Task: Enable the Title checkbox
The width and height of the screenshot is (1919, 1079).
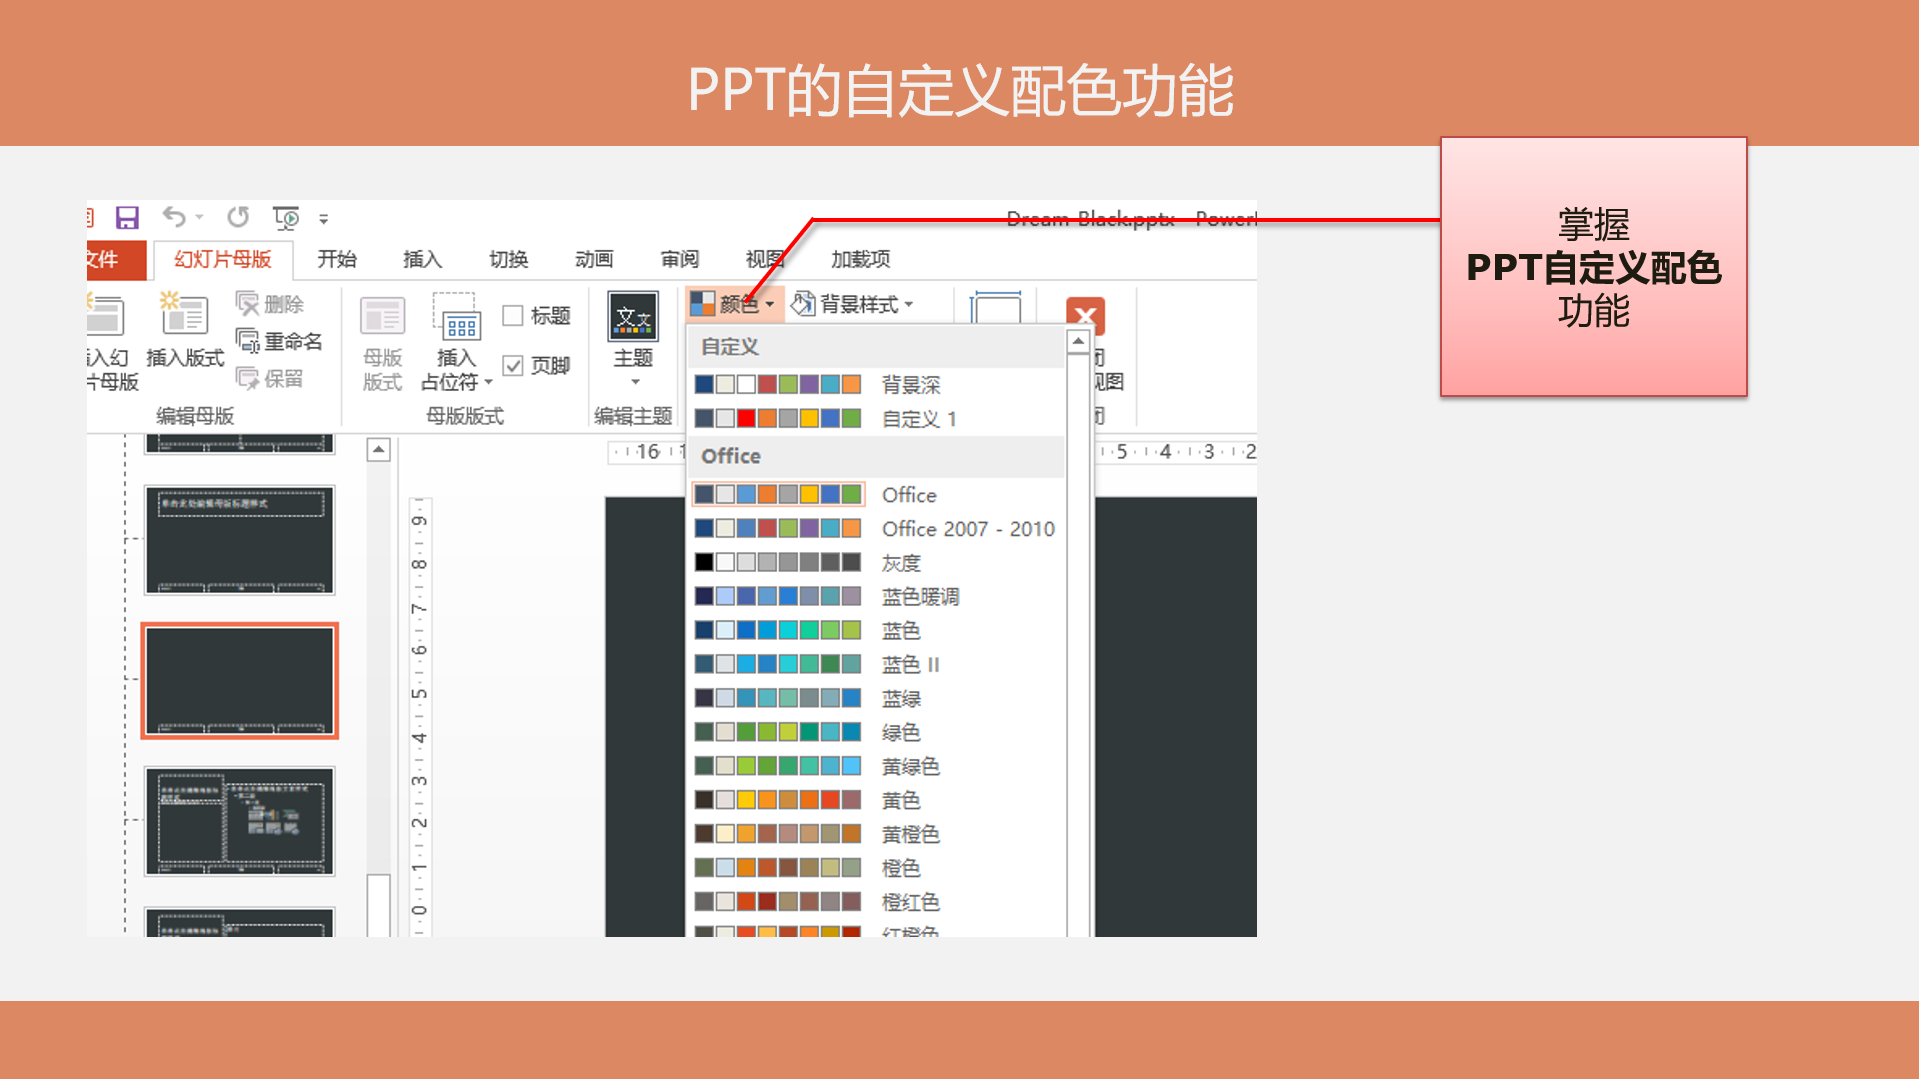Action: click(x=513, y=316)
